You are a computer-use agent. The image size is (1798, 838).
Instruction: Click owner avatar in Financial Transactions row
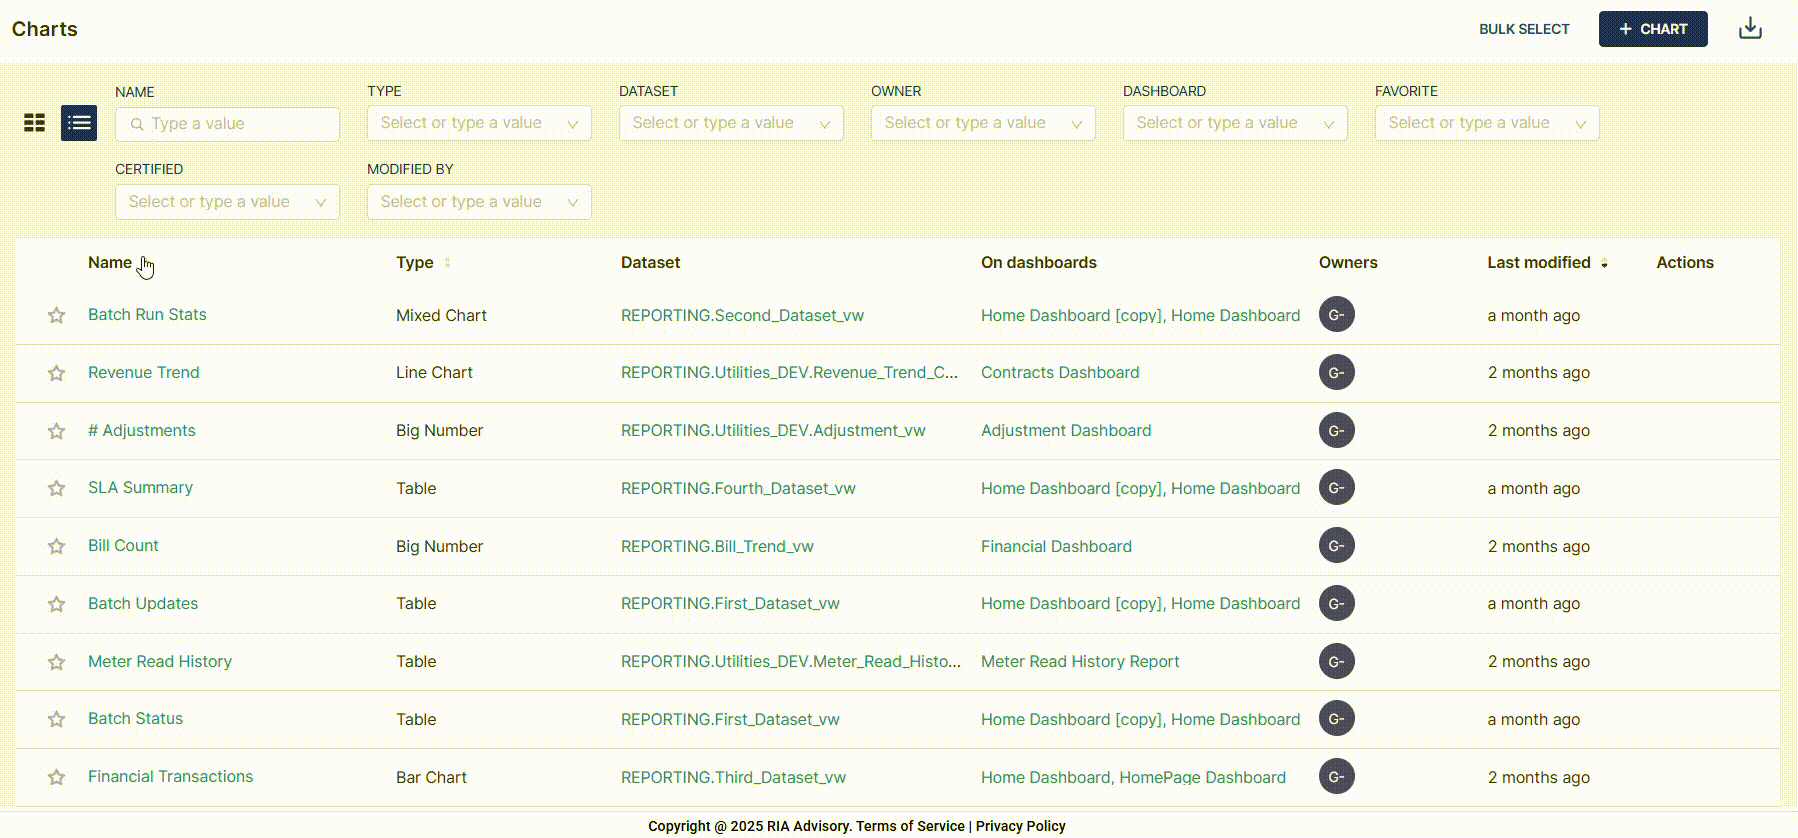tap(1336, 777)
